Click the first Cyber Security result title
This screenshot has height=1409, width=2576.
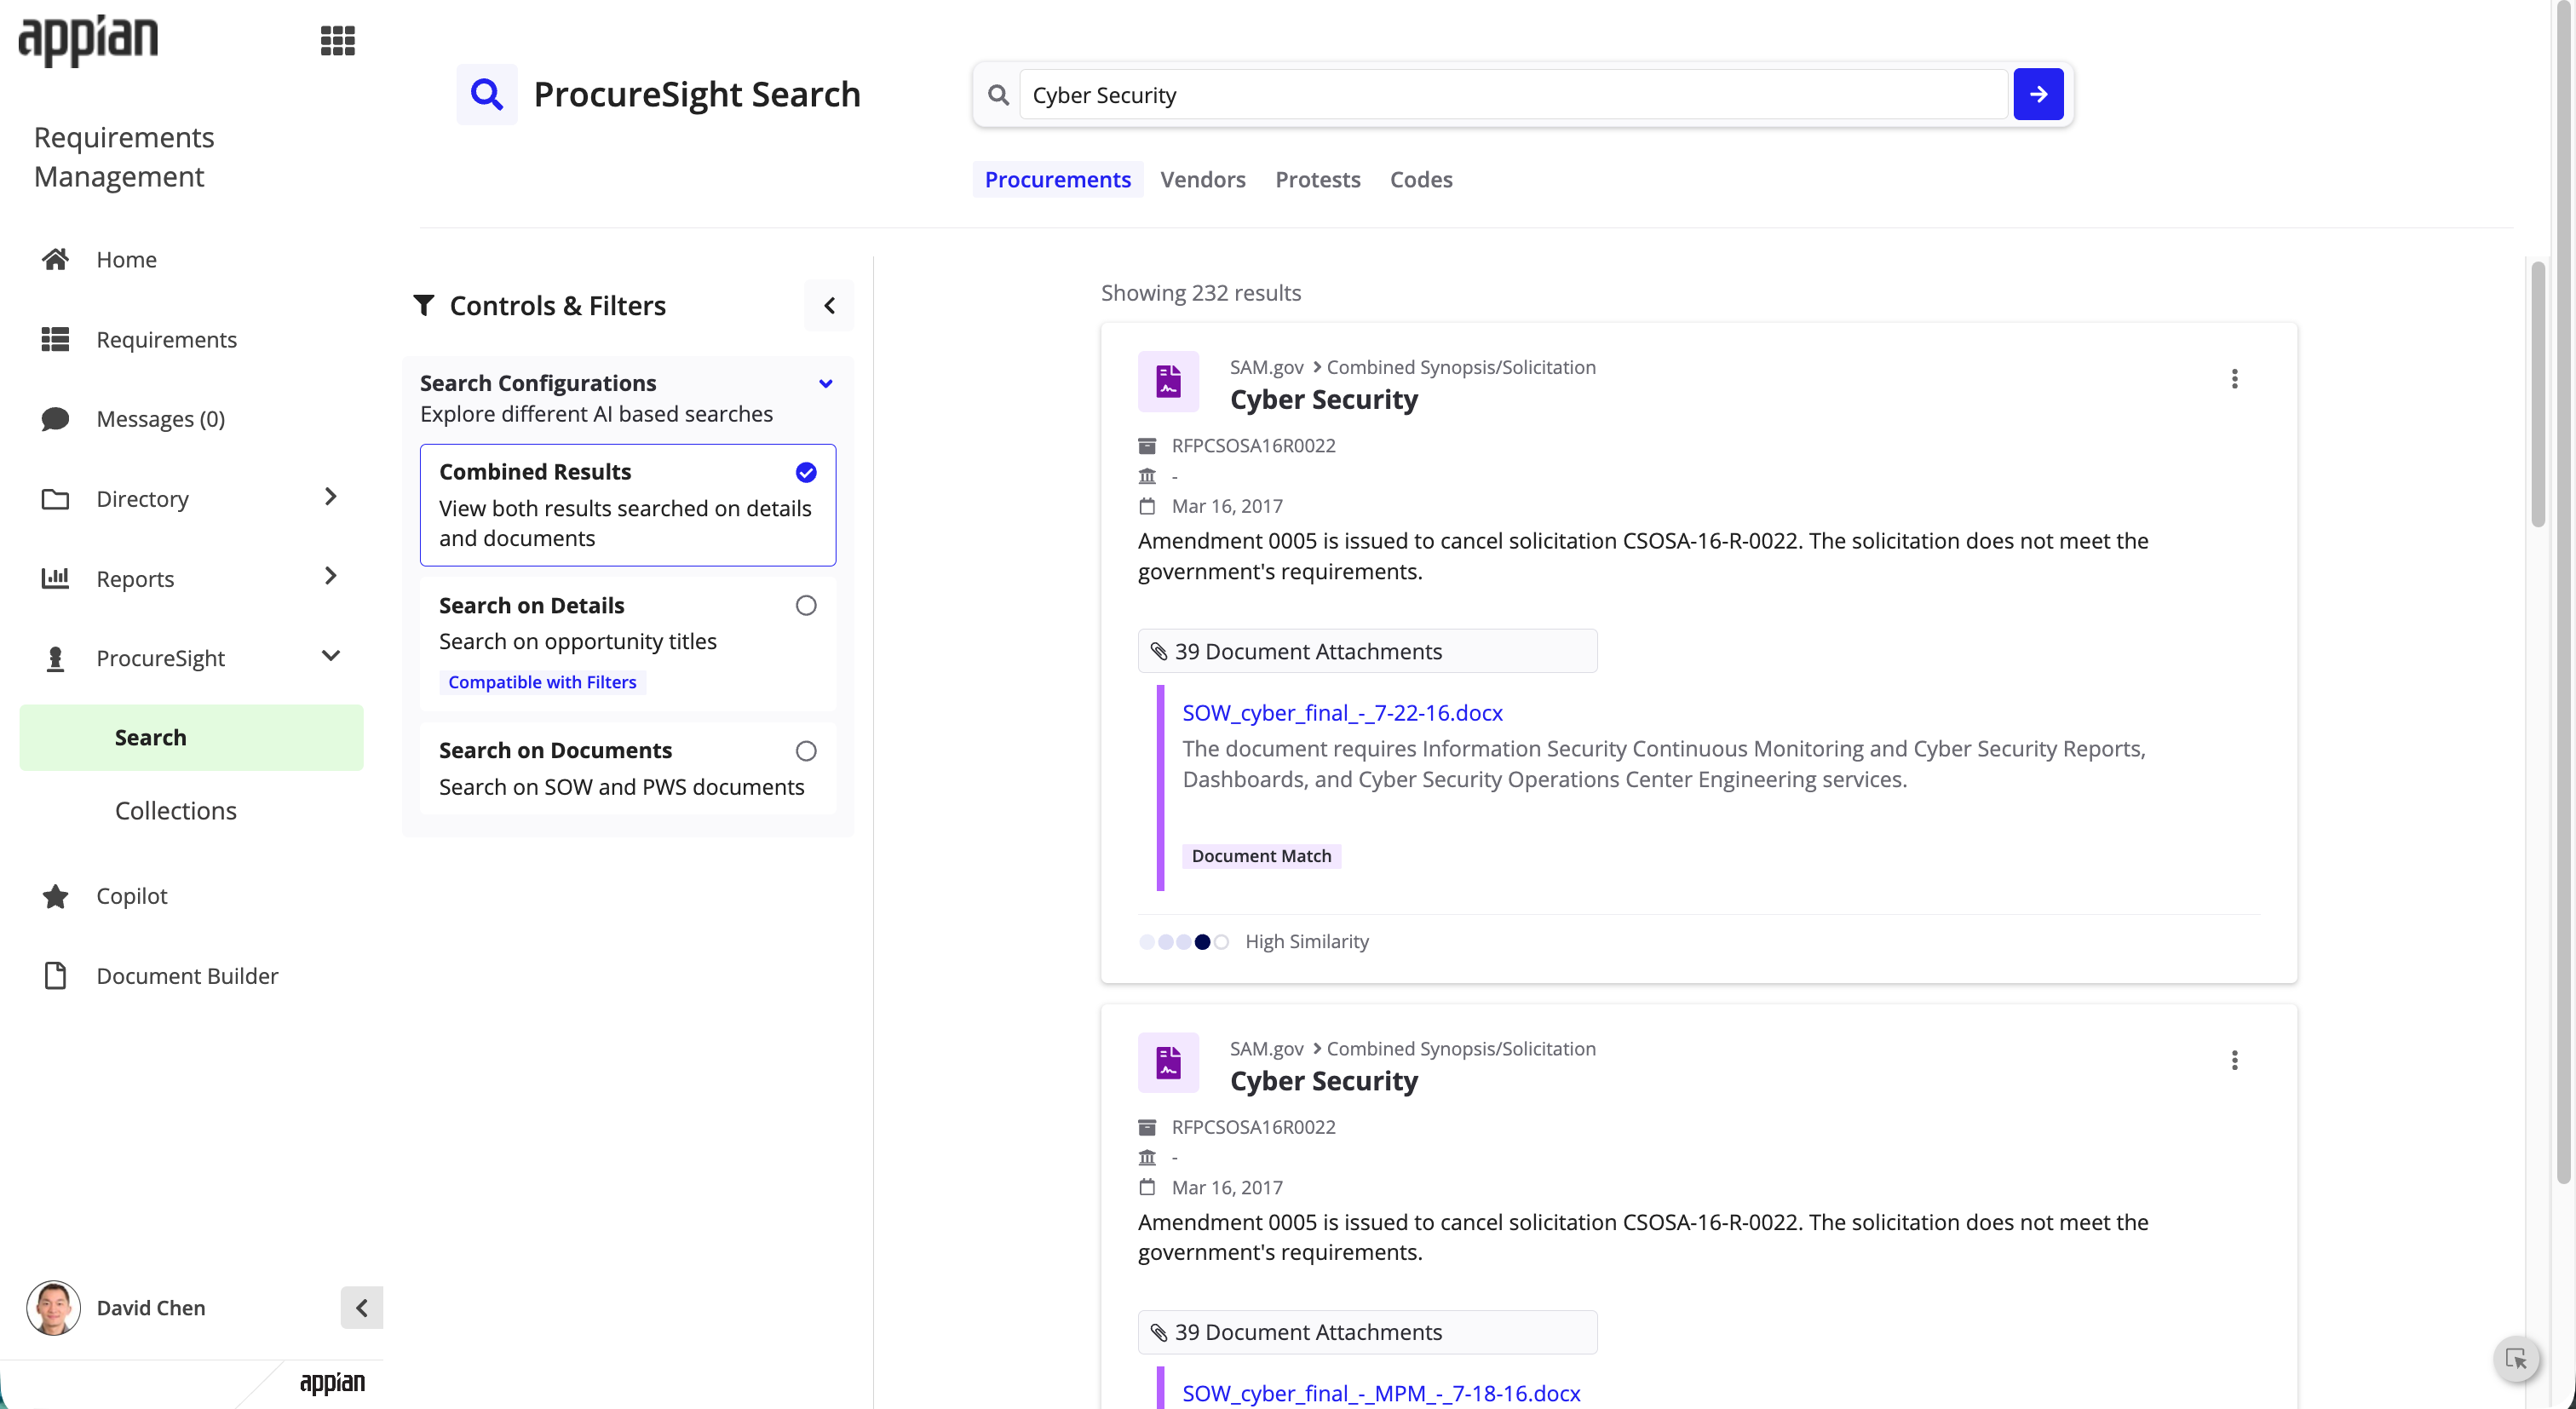pyautogui.click(x=1324, y=399)
